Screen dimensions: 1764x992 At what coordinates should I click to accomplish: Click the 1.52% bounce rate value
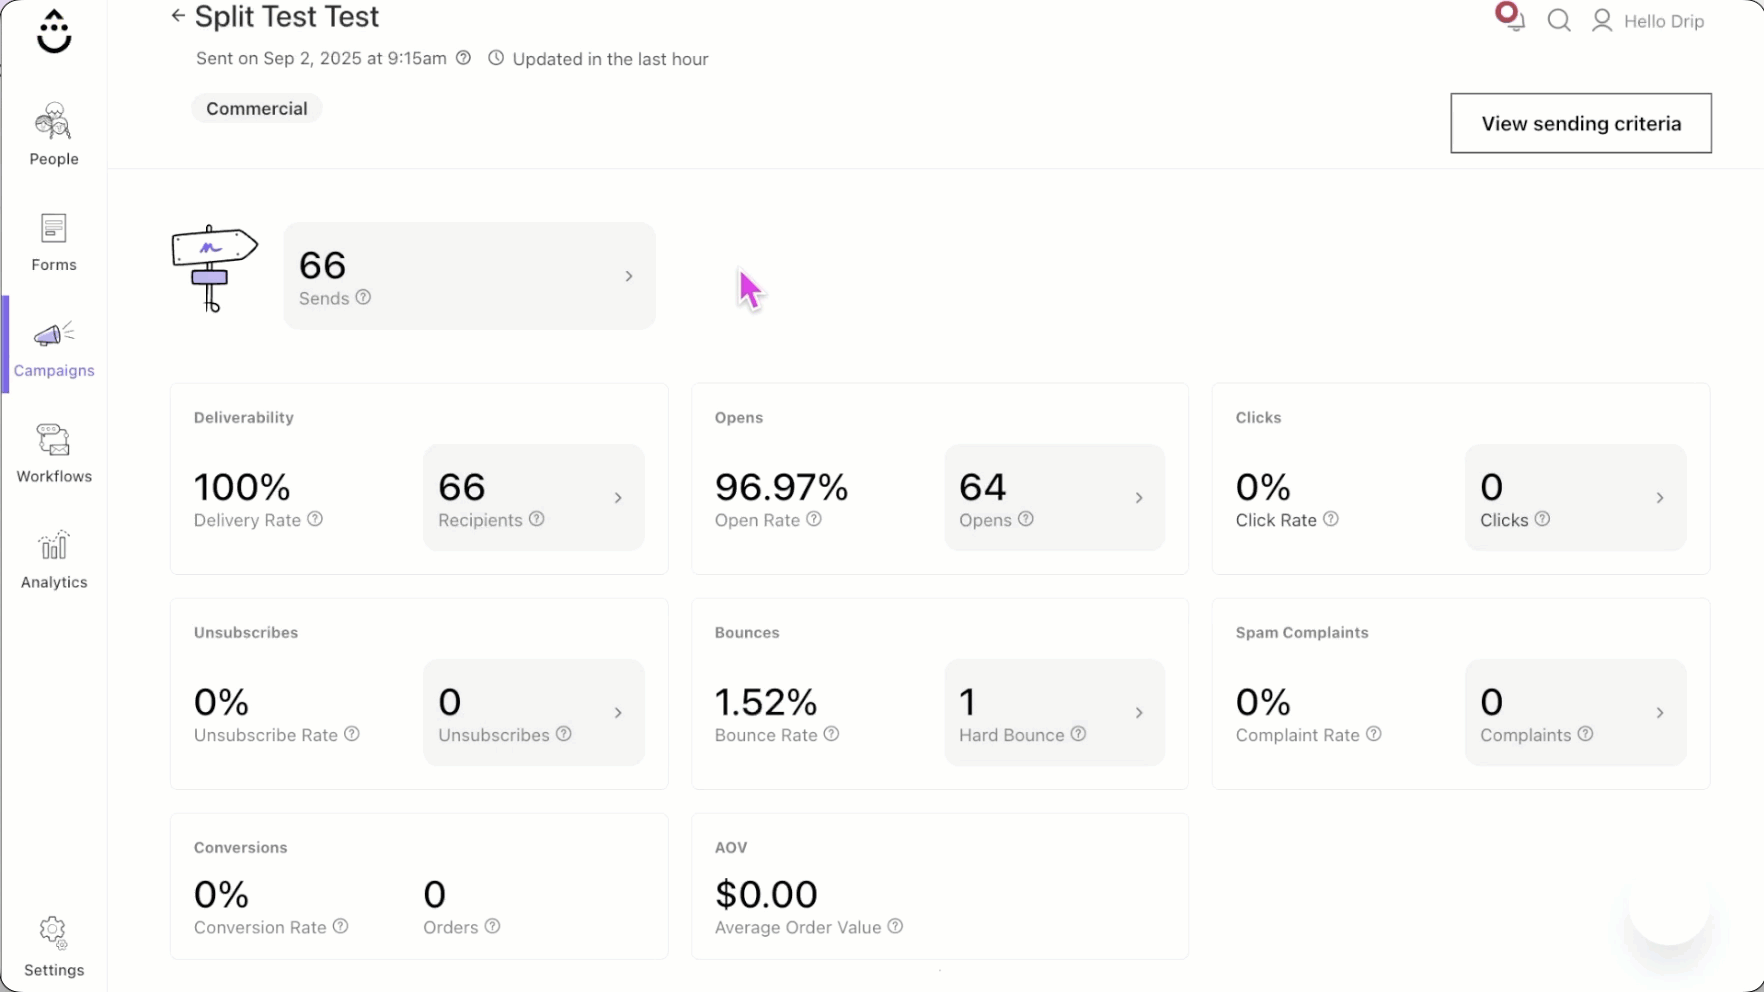click(x=766, y=702)
